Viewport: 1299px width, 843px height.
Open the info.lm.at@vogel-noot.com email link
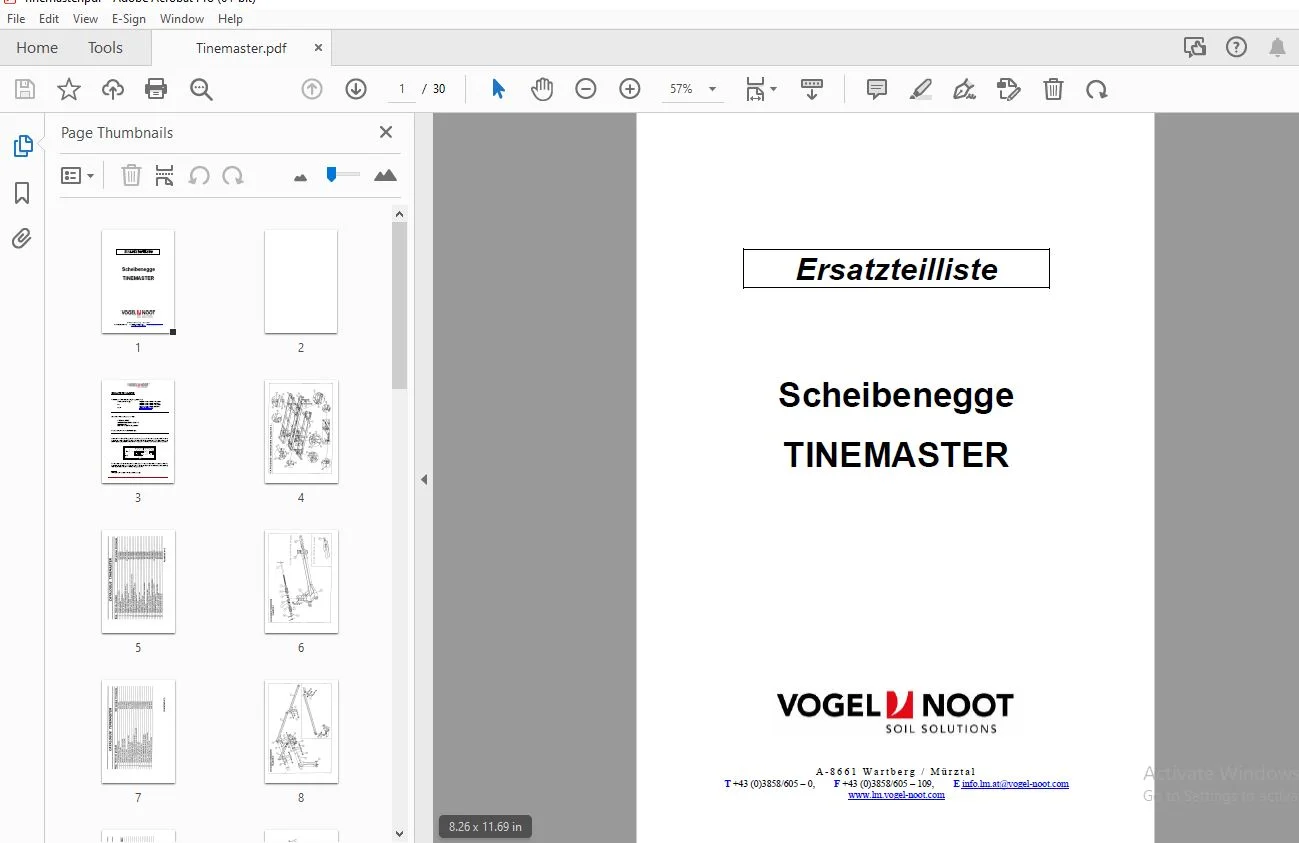[1015, 784]
